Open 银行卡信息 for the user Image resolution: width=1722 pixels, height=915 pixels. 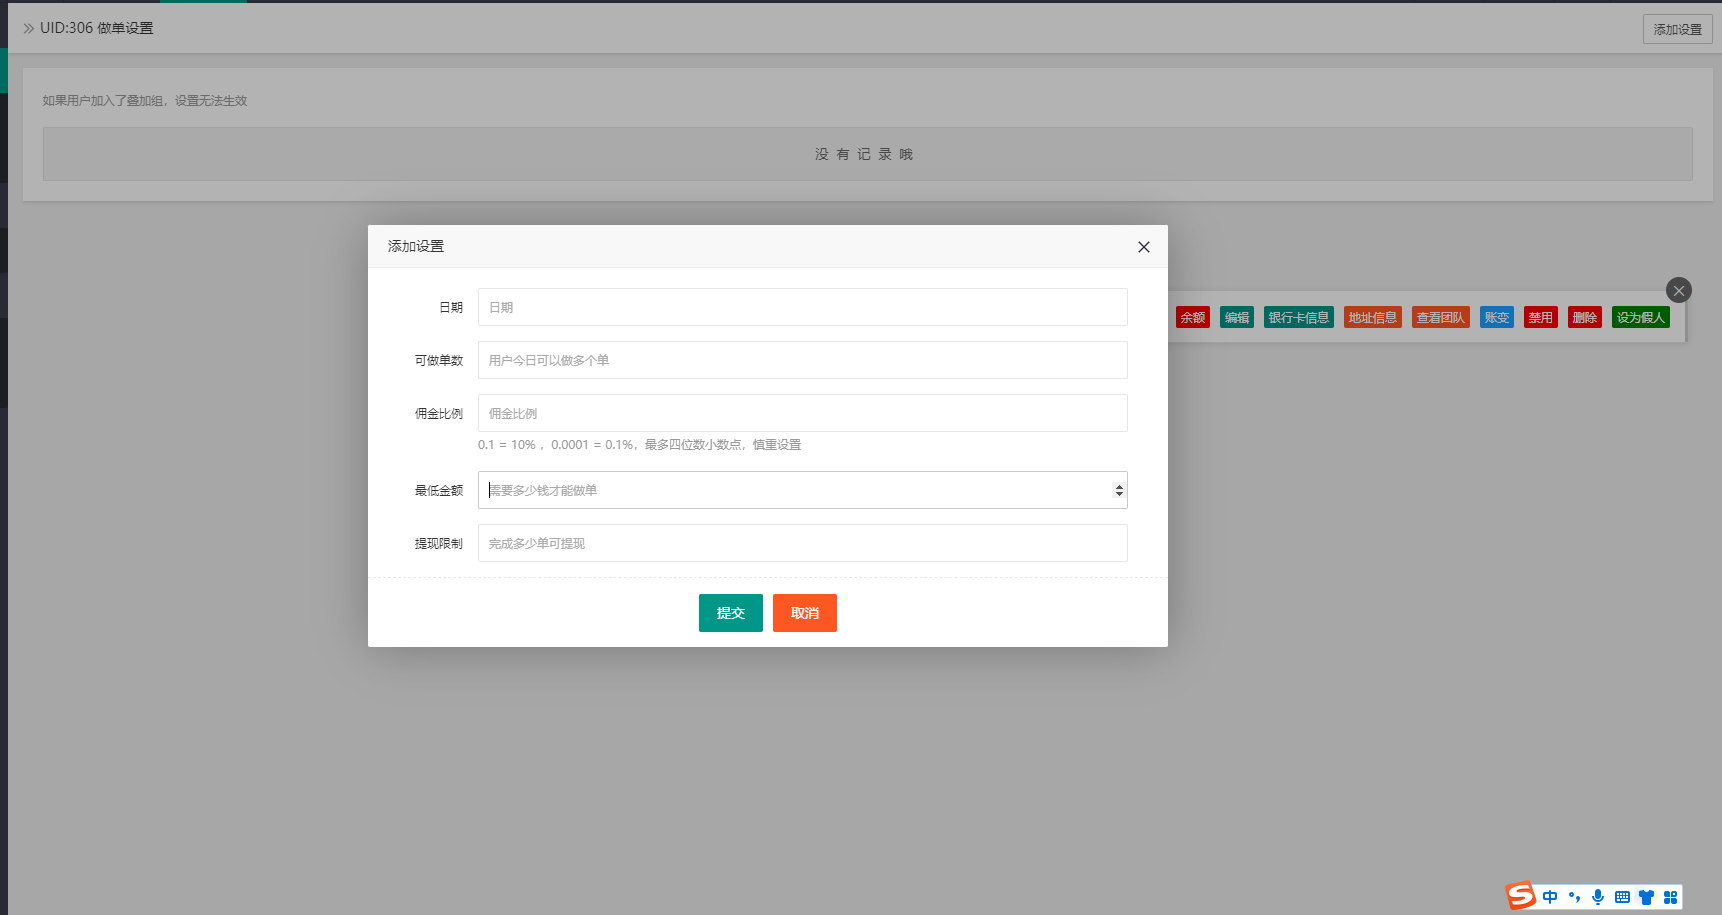tap(1298, 318)
